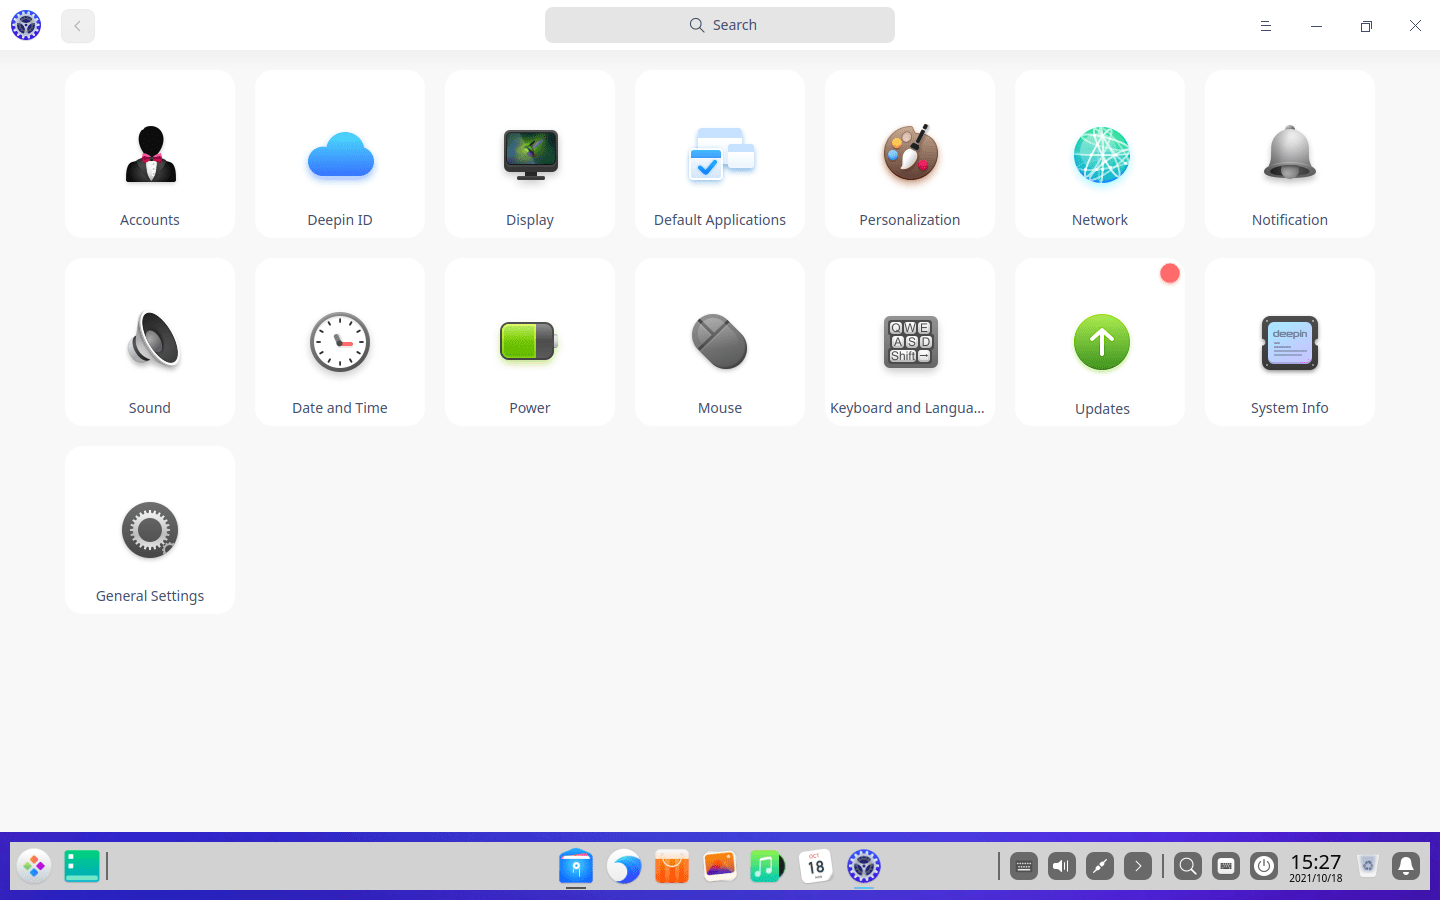This screenshot has height=900, width=1440.
Task: Open the Updates module with red badge
Action: (1100, 342)
